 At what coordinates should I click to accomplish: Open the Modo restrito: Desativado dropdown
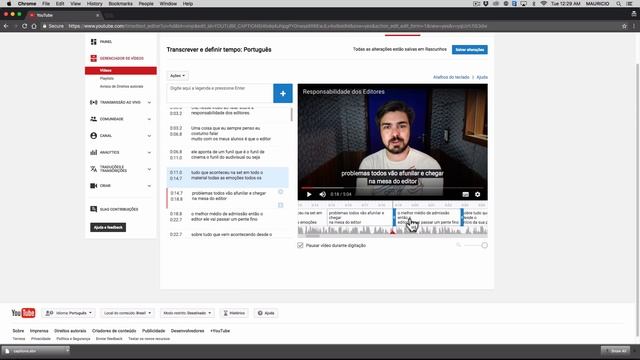pos(187,313)
